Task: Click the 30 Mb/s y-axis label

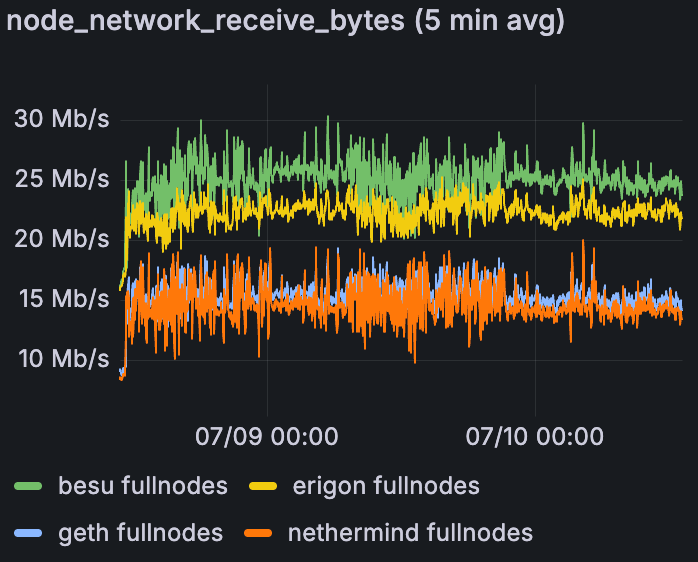Action: click(x=61, y=119)
